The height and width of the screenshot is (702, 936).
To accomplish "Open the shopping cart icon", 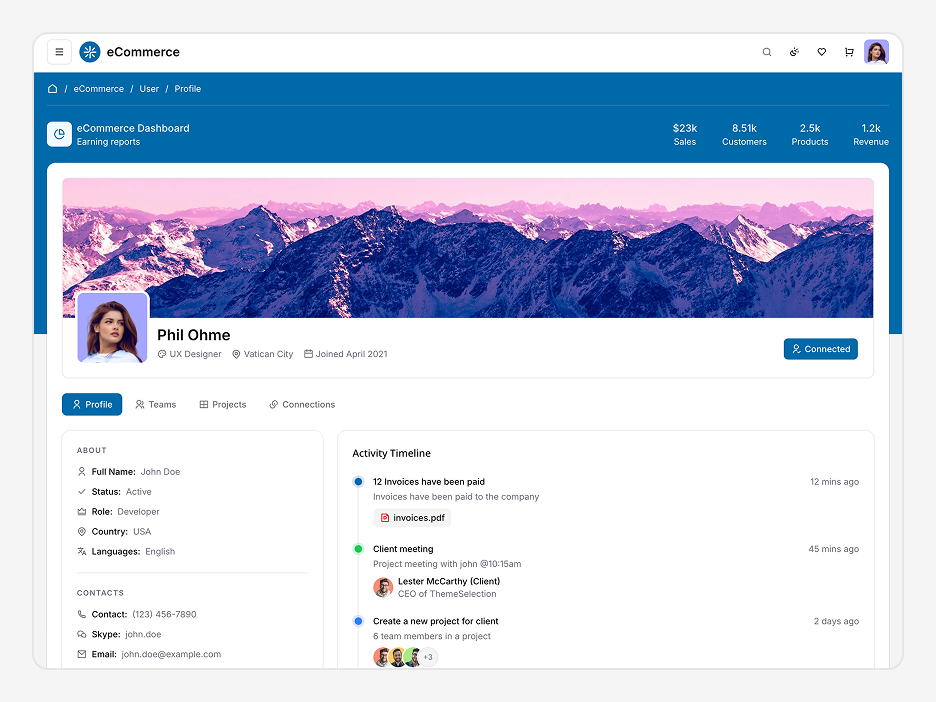I will 849,52.
